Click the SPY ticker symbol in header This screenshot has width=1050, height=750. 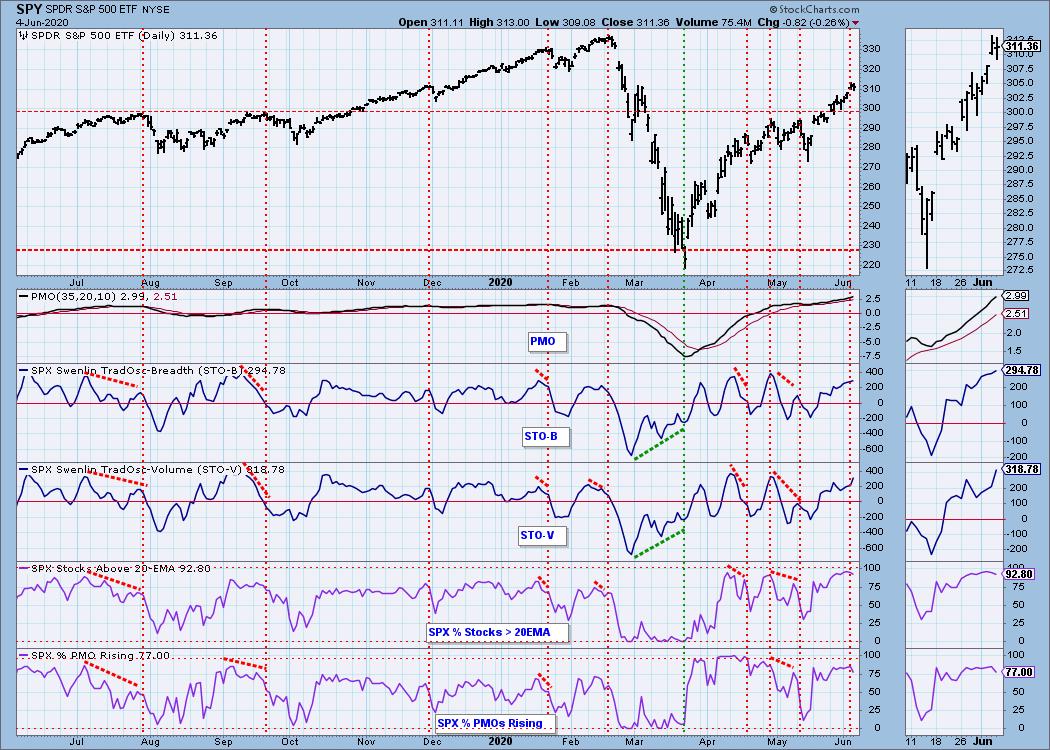click(29, 9)
